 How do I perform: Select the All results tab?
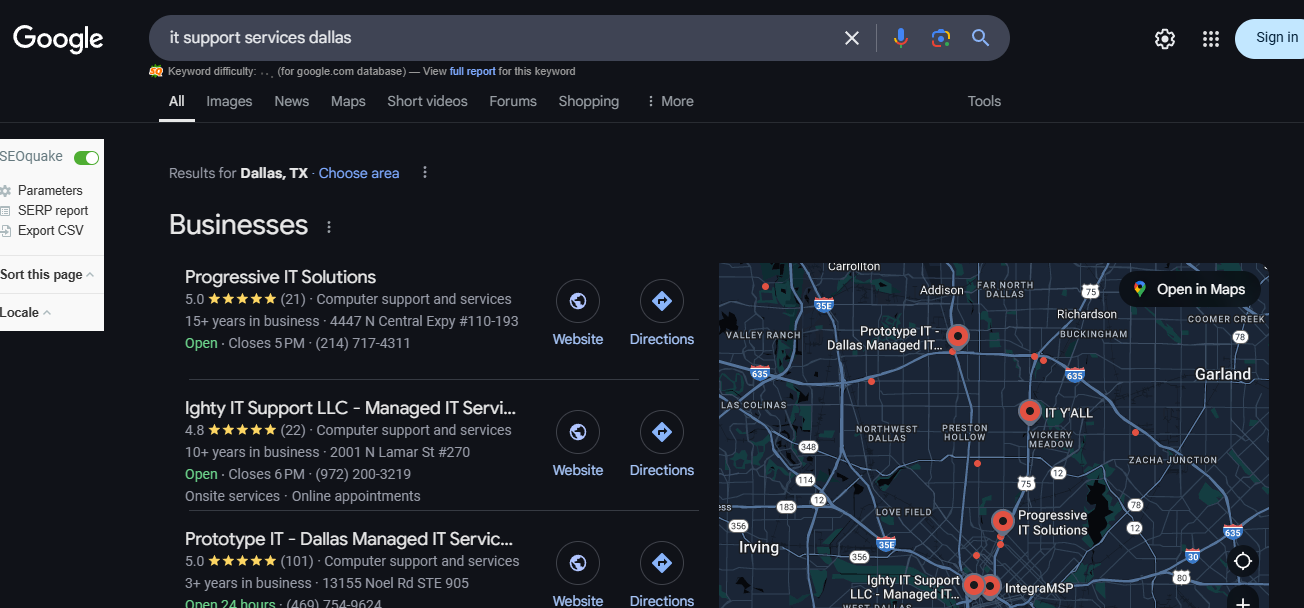[x=177, y=101]
